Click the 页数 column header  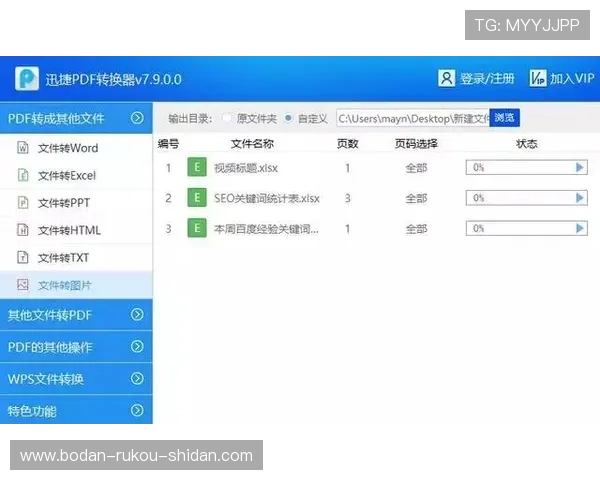[347, 144]
